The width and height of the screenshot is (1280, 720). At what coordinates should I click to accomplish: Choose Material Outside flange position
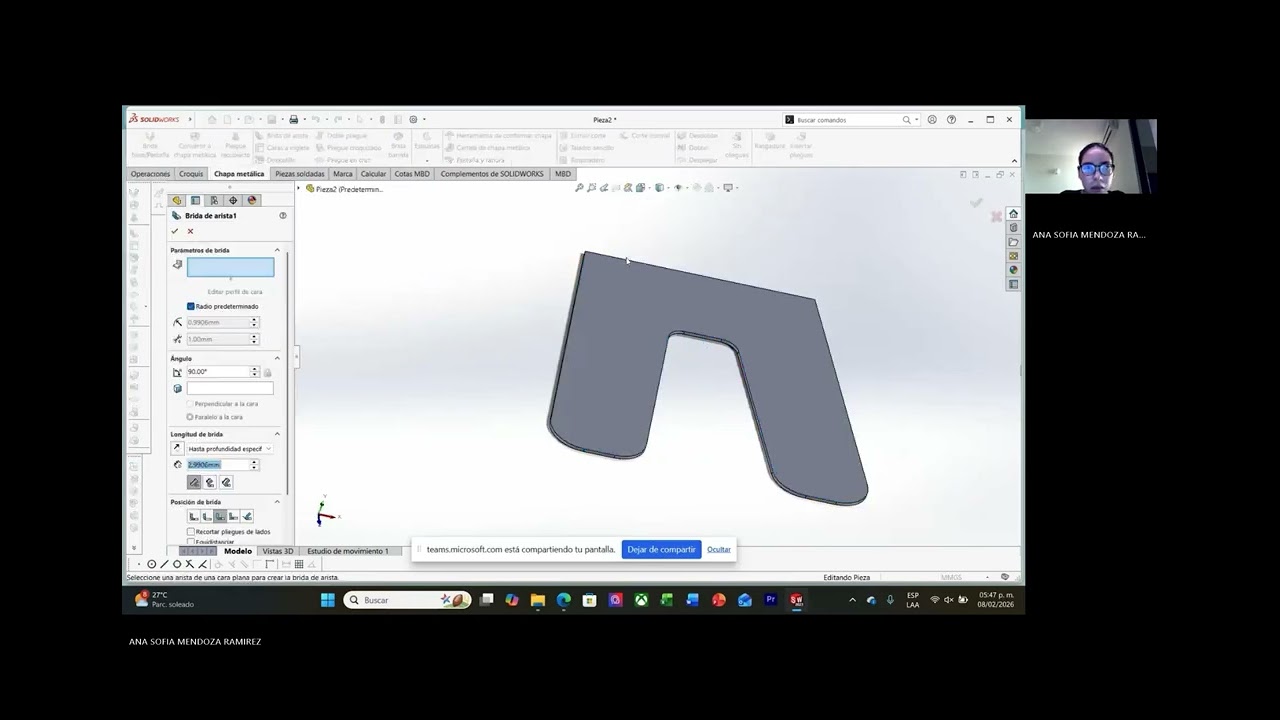(207, 516)
